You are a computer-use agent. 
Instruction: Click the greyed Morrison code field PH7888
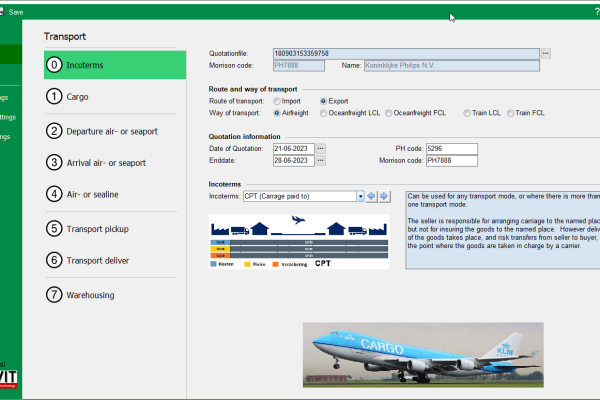[x=299, y=65]
